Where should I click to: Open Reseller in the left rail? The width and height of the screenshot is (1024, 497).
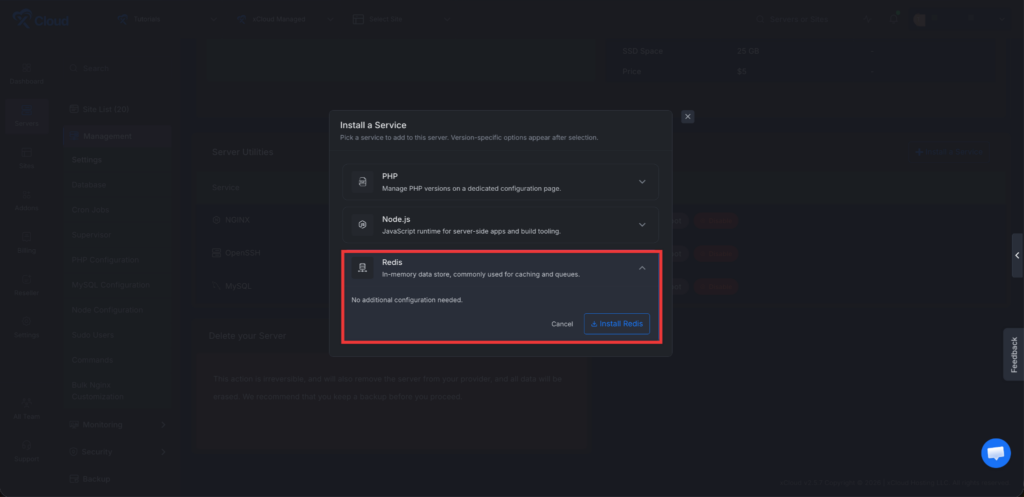[x=27, y=285]
